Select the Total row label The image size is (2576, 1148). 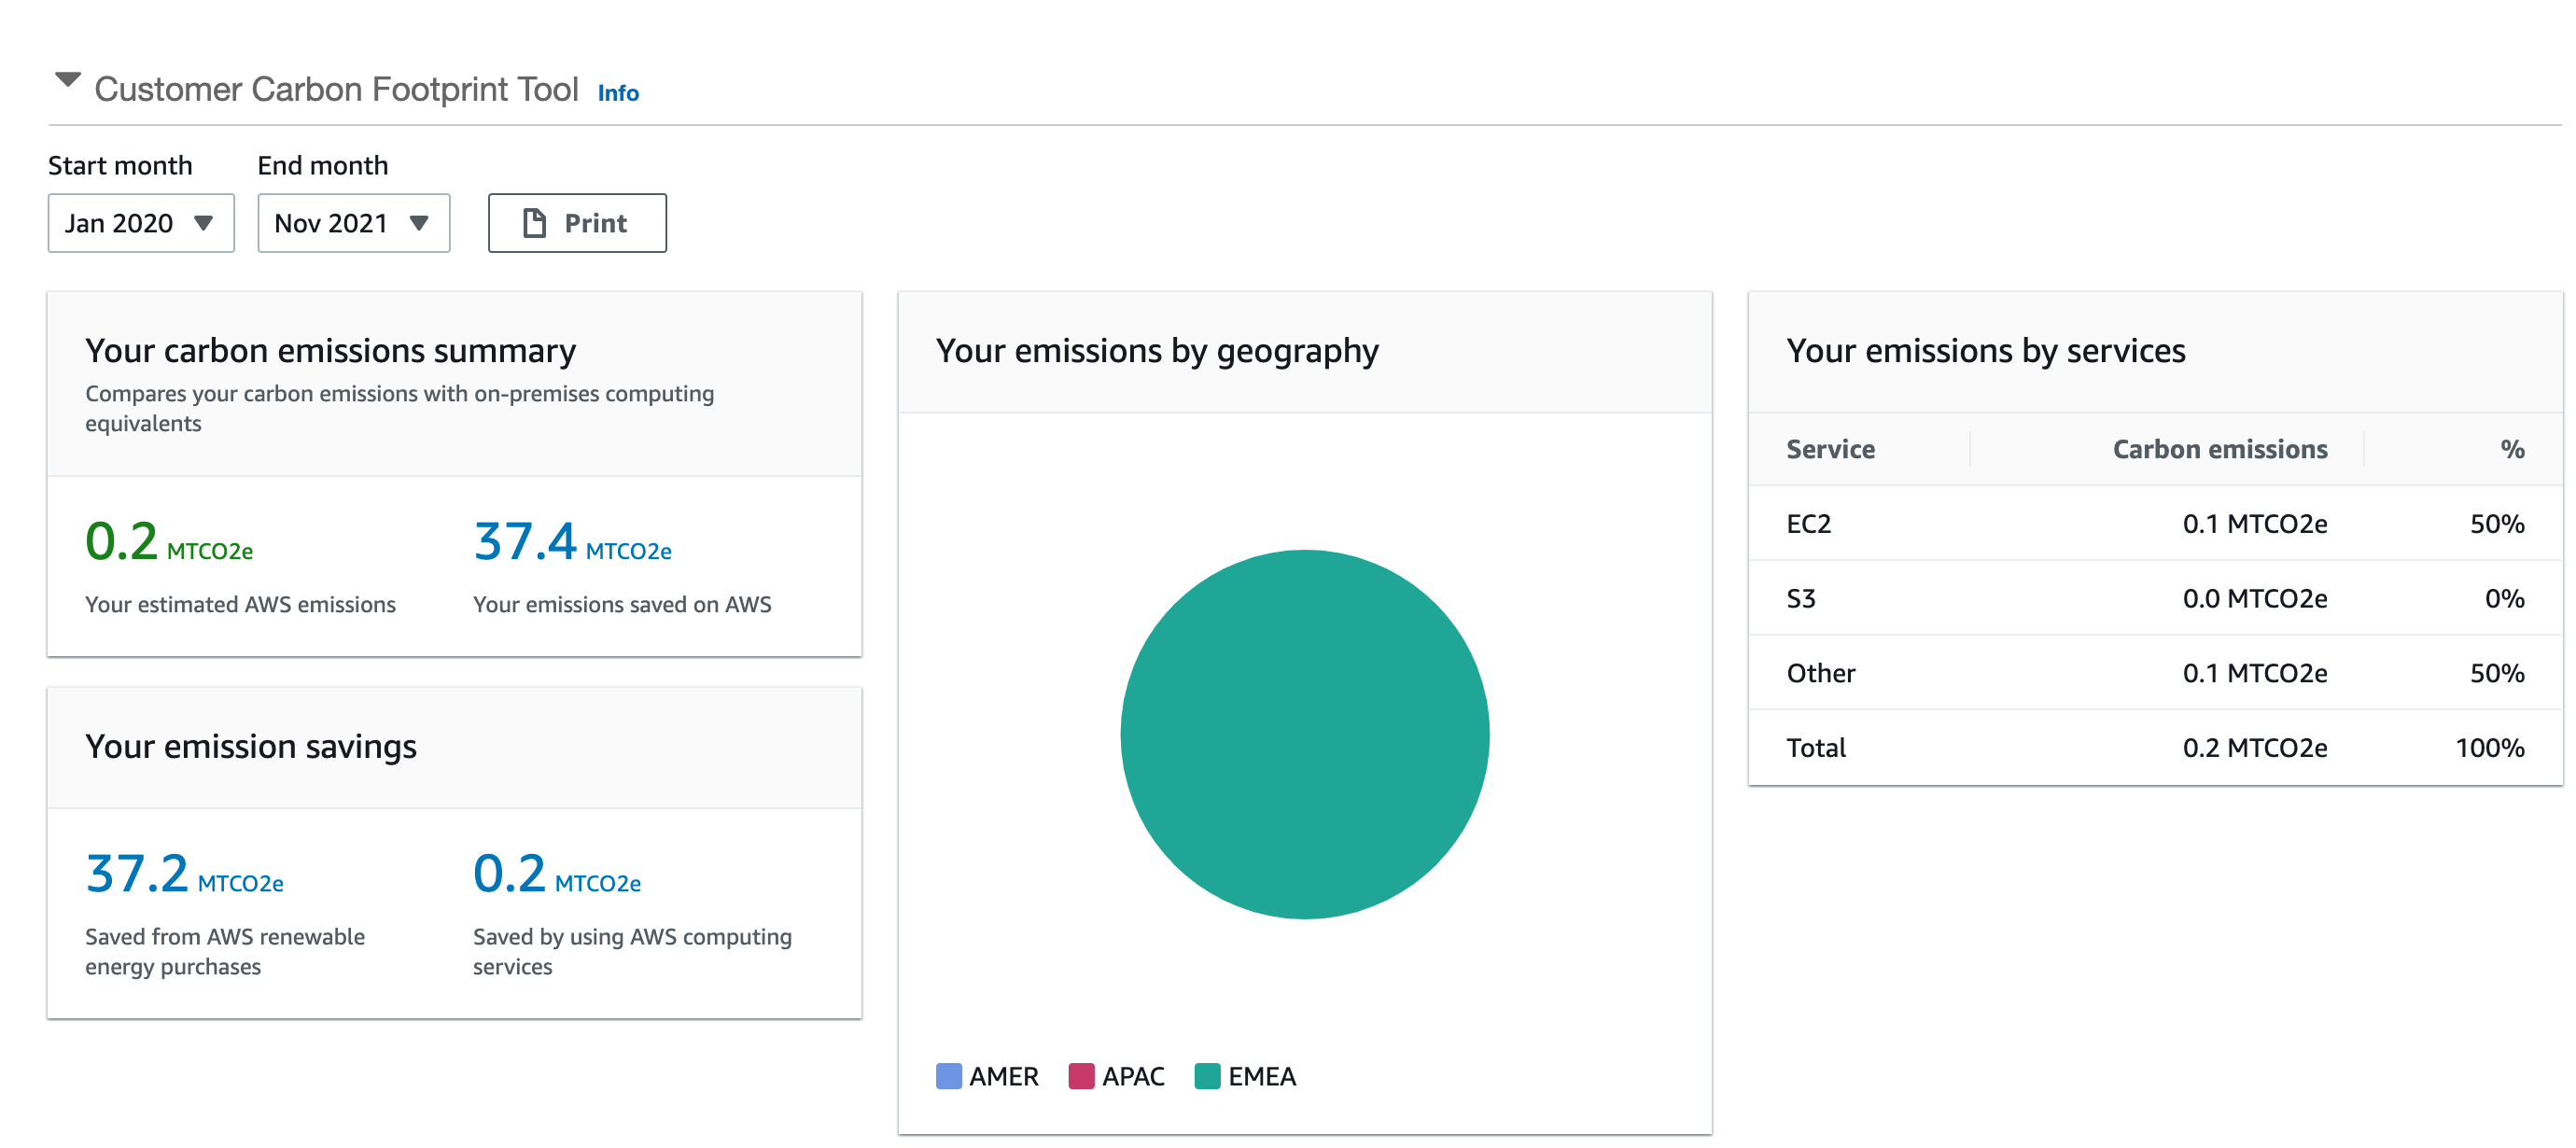(1816, 748)
